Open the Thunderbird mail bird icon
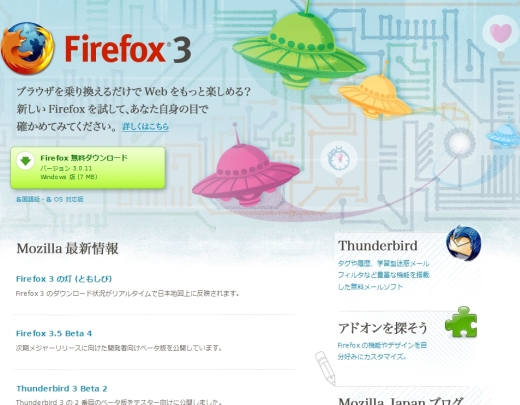The height and width of the screenshot is (405, 520). [x=463, y=243]
